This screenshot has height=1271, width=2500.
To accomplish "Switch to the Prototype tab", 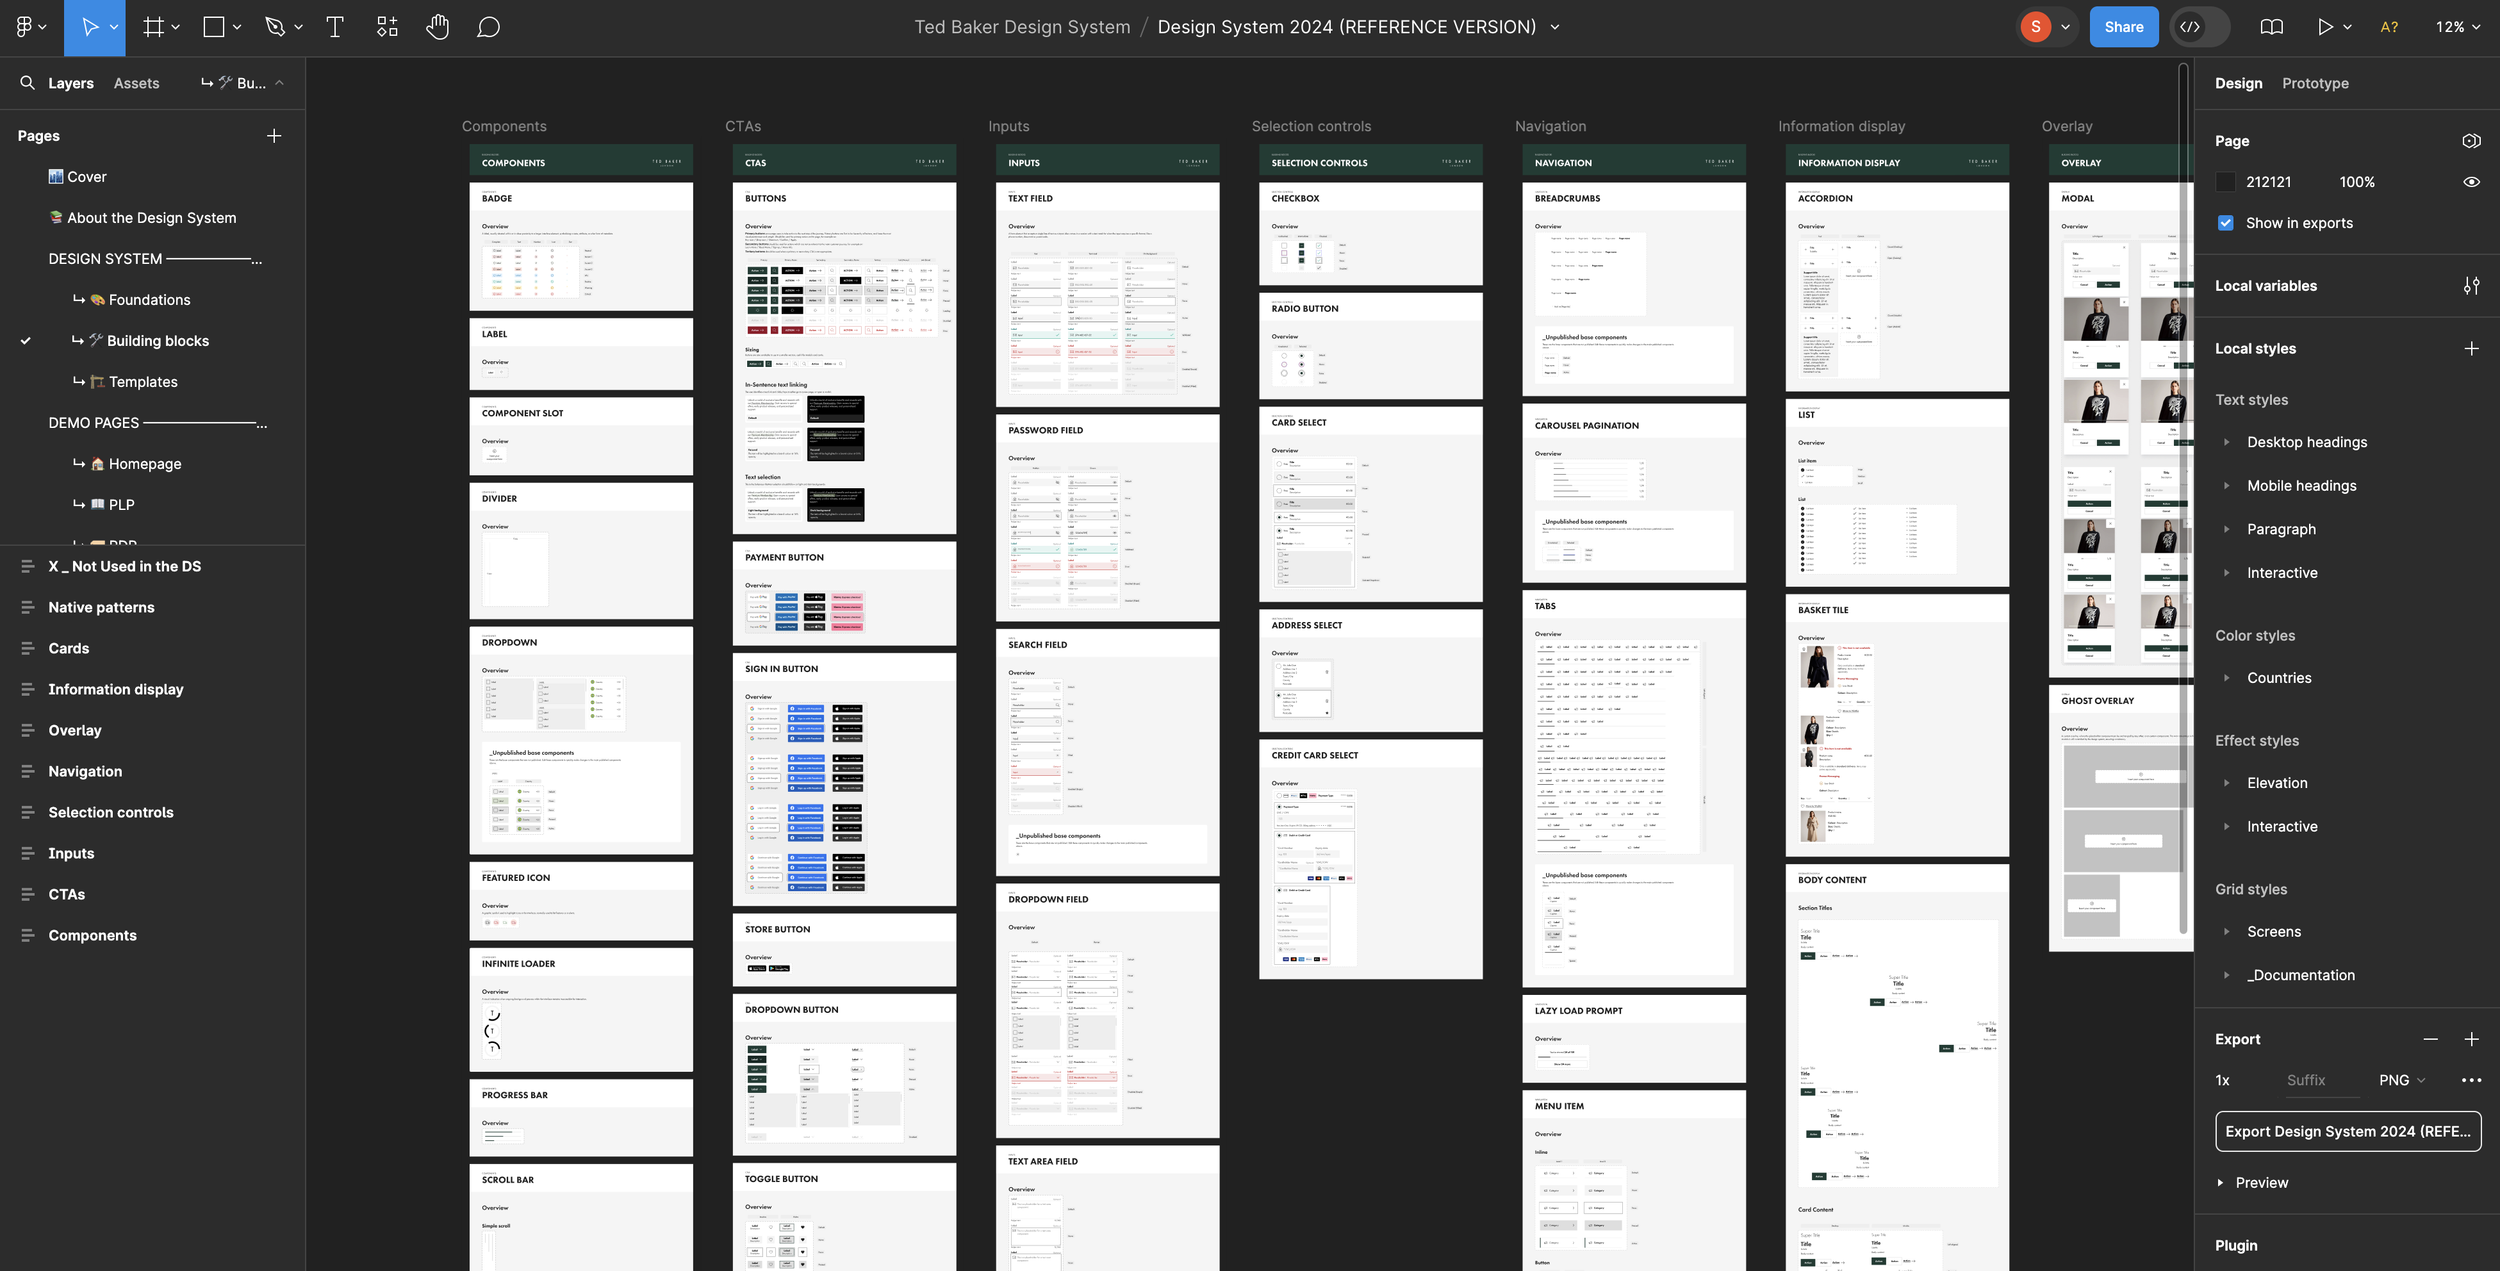I will [x=2315, y=83].
